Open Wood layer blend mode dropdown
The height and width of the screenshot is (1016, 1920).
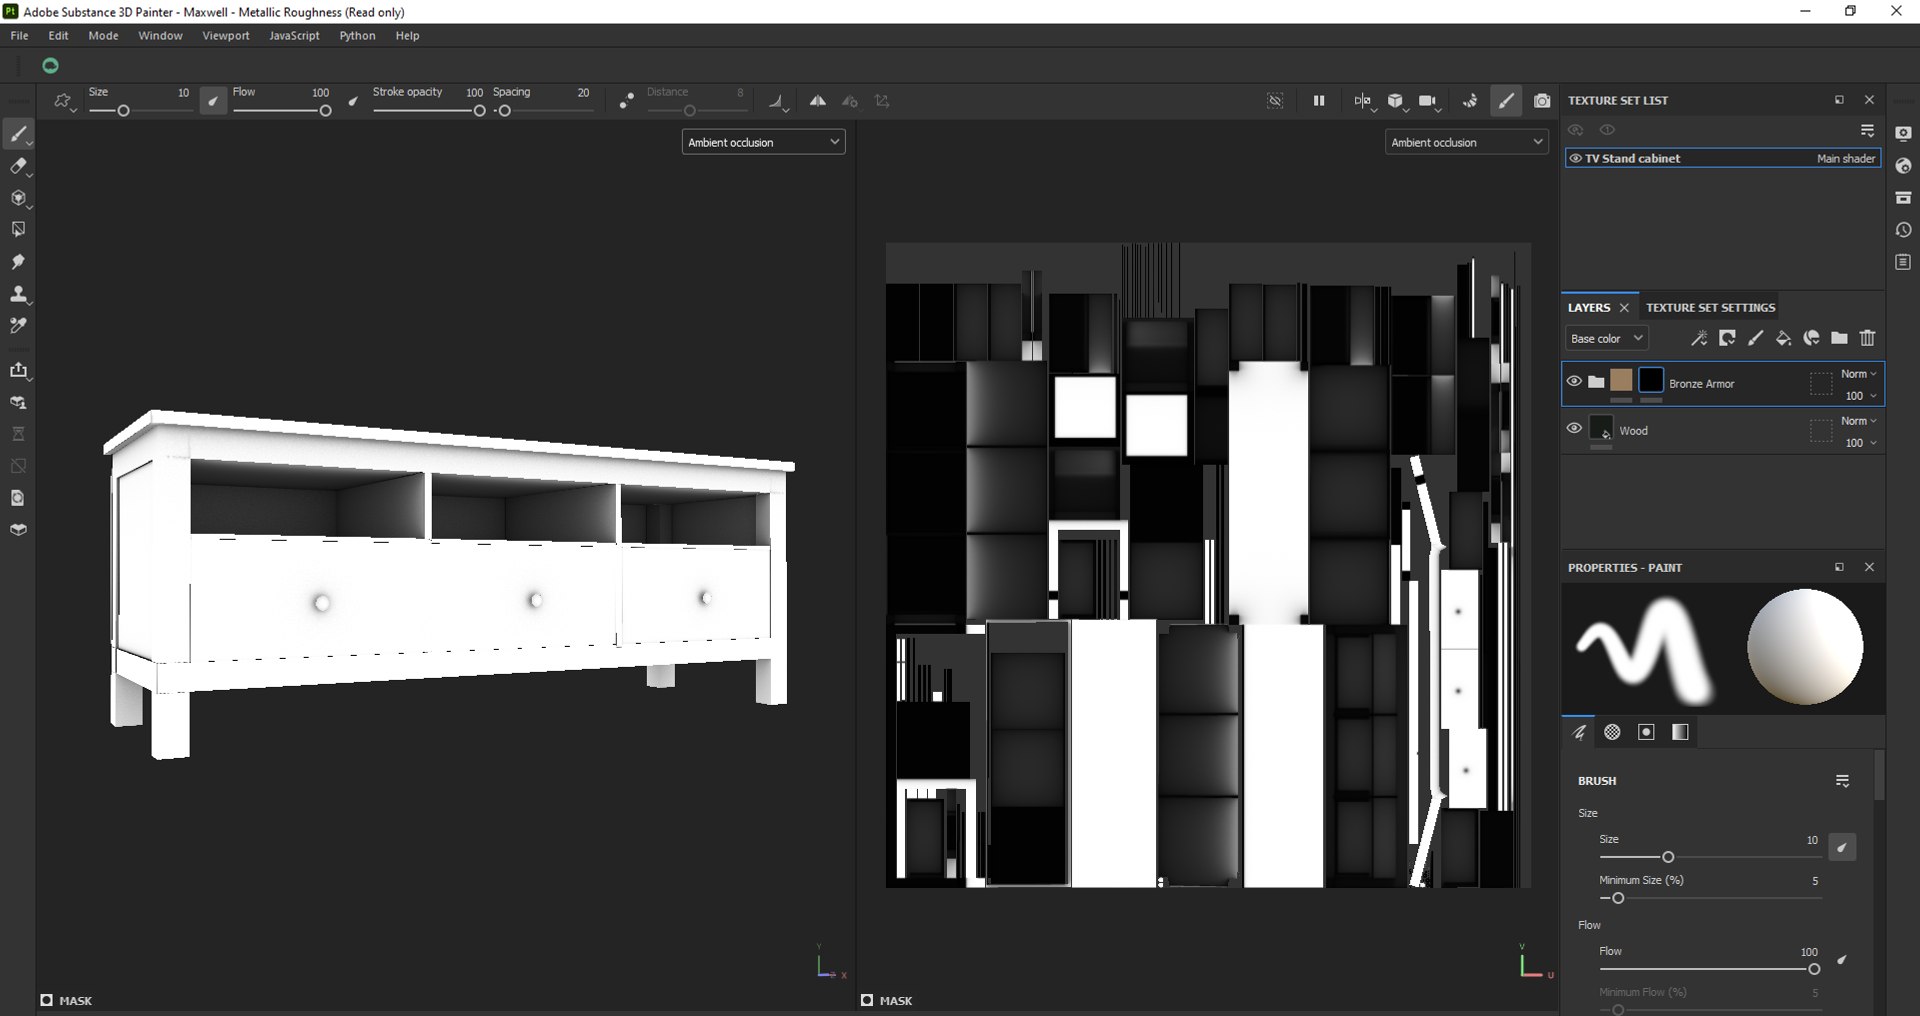[1859, 421]
